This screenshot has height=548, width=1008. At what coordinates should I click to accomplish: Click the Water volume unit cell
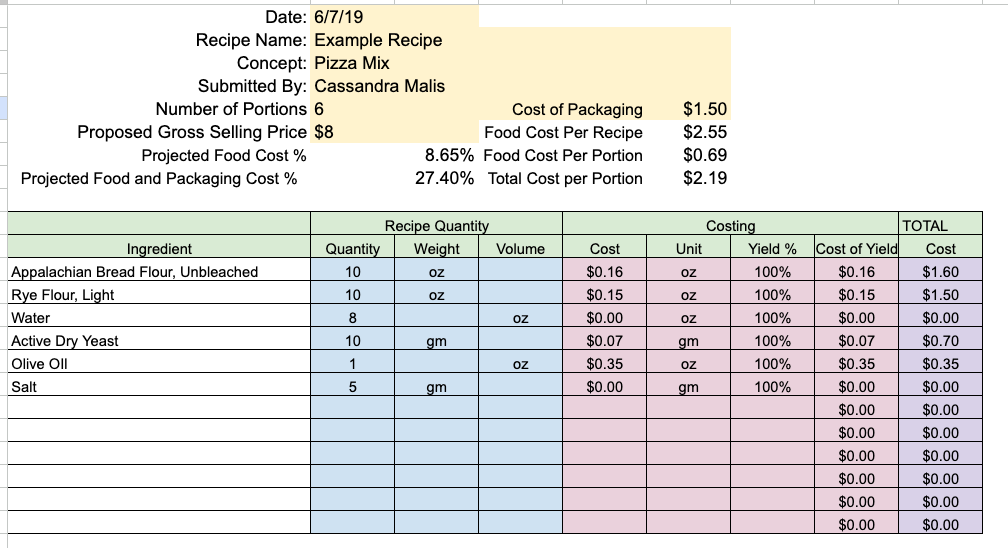(x=521, y=318)
